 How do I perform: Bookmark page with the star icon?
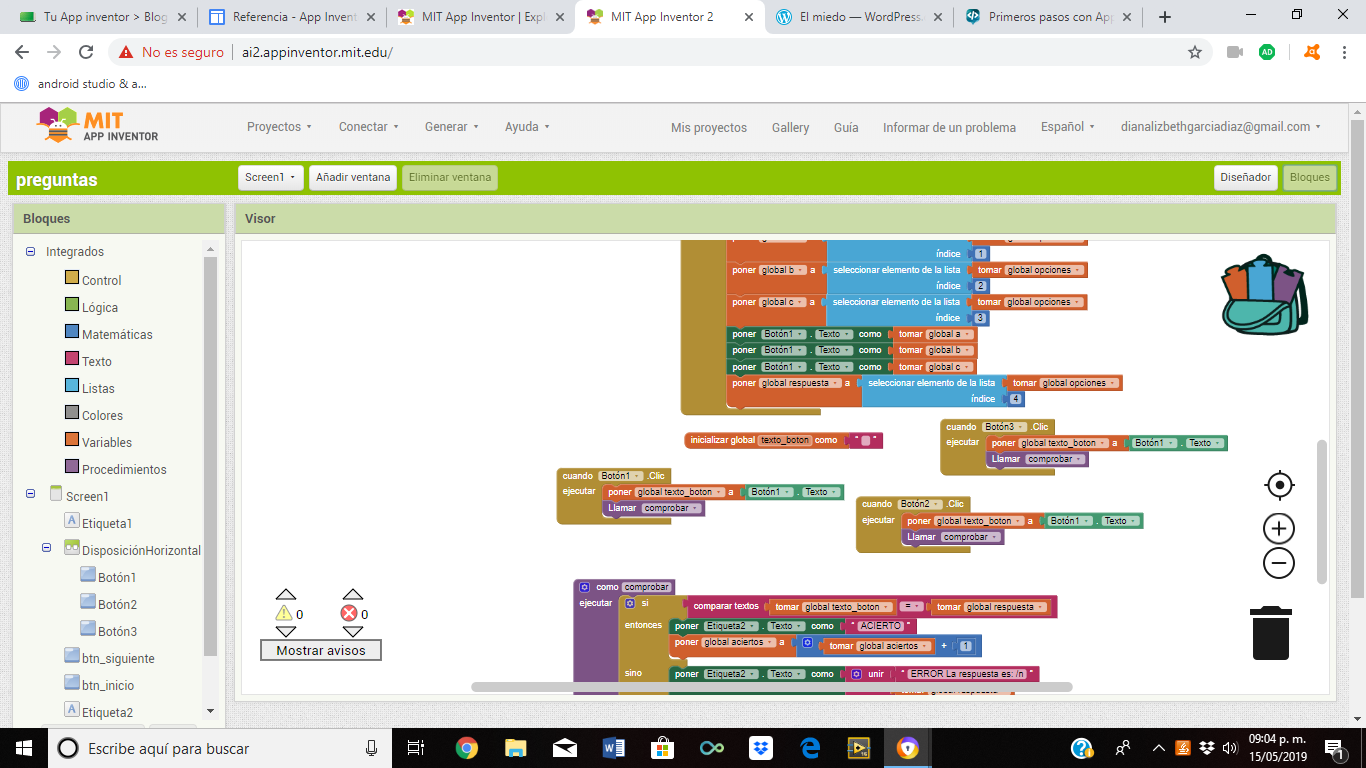click(1194, 52)
